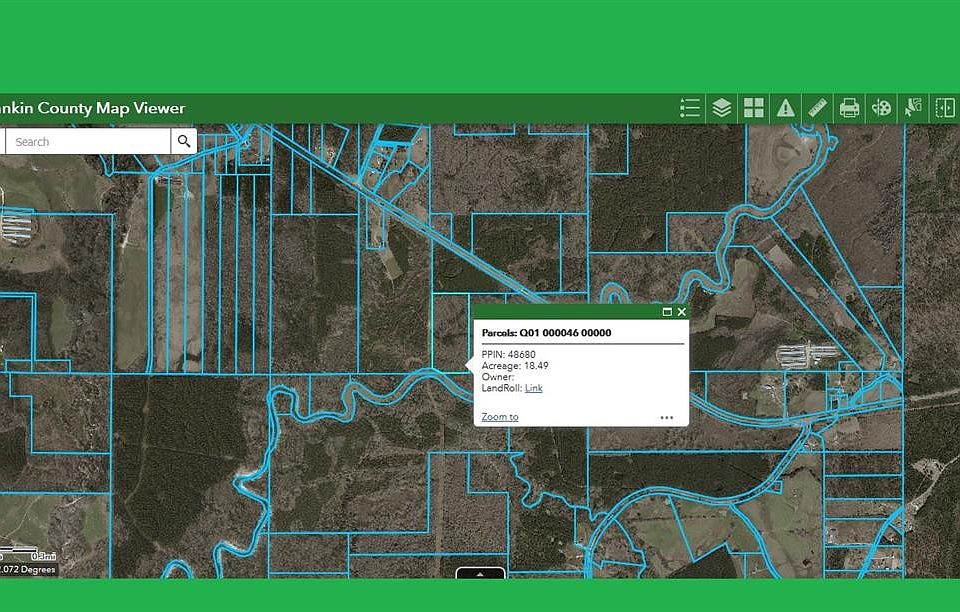The width and height of the screenshot is (960, 612).
Task: Close the parcel info popup
Action: coord(682,312)
